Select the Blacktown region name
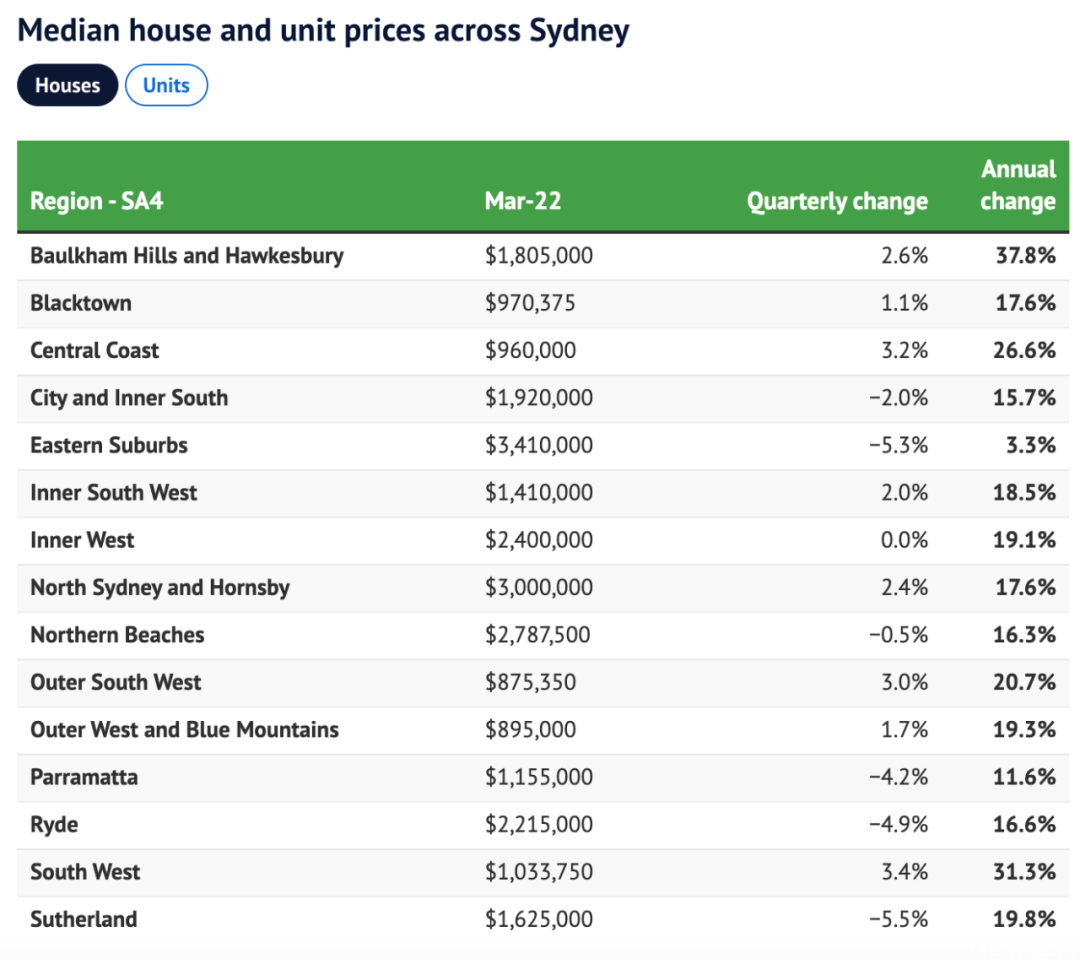This screenshot has width=1080, height=959. click(x=81, y=303)
